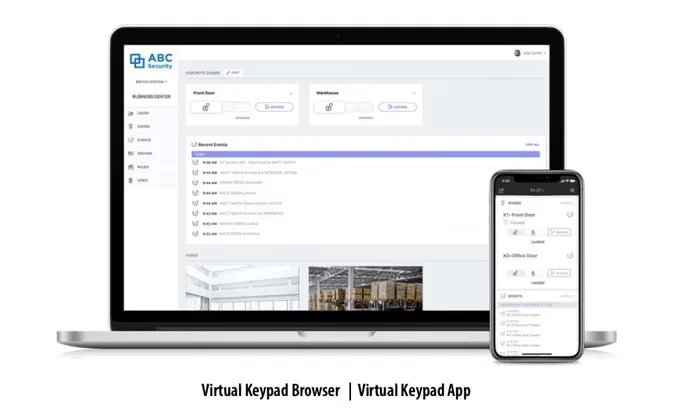Tap the edit icon in phone app header
The image size is (674, 418).
pyautogui.click(x=501, y=191)
